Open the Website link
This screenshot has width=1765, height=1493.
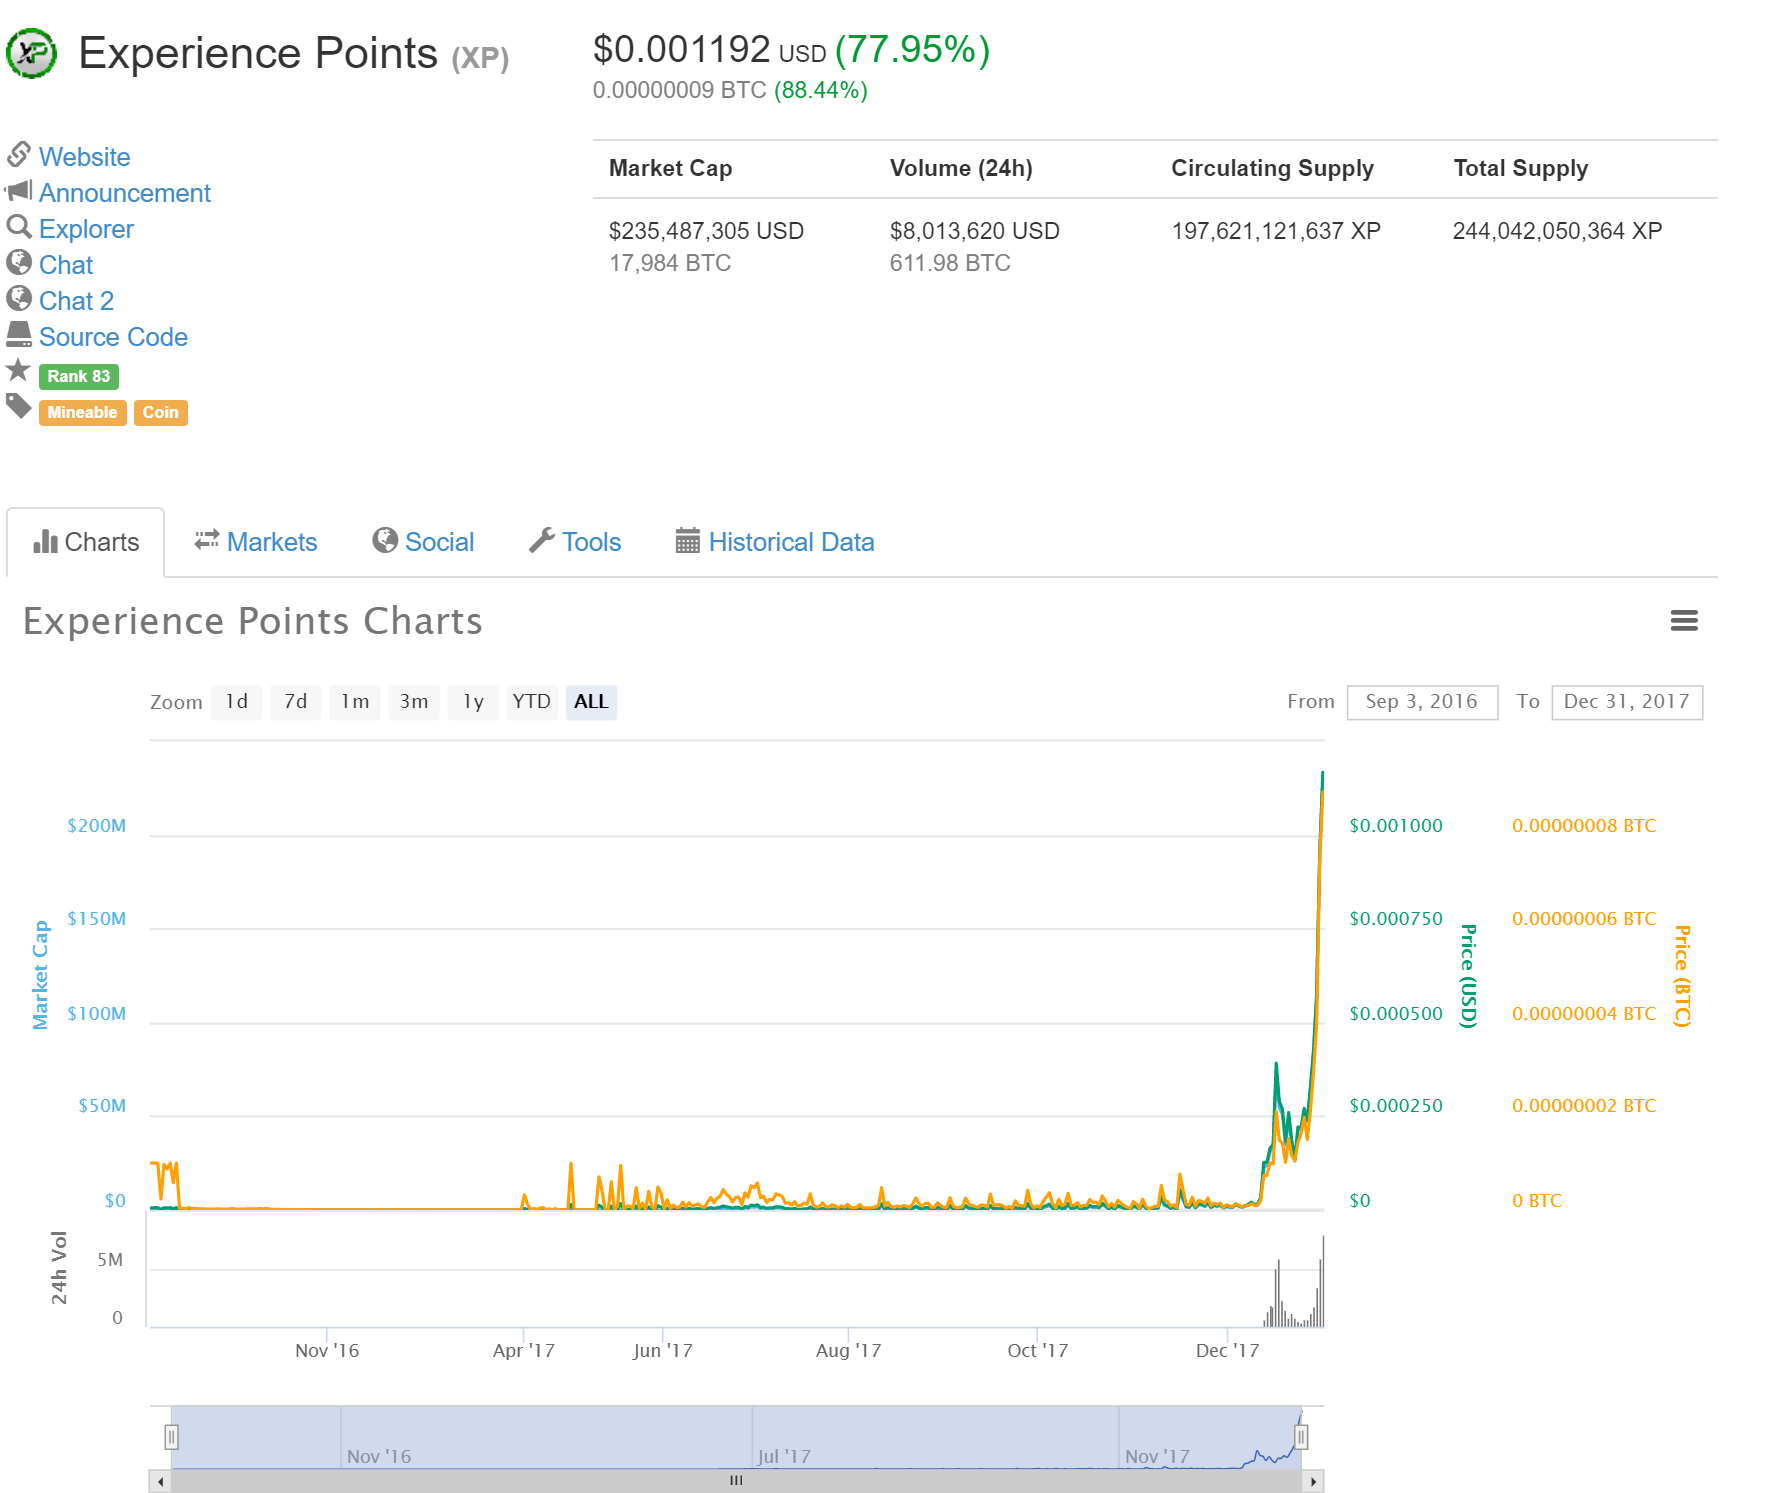click(x=85, y=157)
